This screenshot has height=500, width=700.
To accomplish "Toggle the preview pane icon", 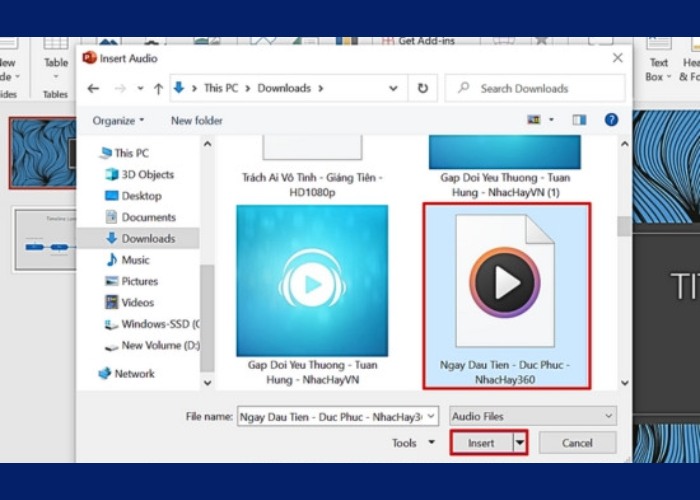I will coord(579,120).
